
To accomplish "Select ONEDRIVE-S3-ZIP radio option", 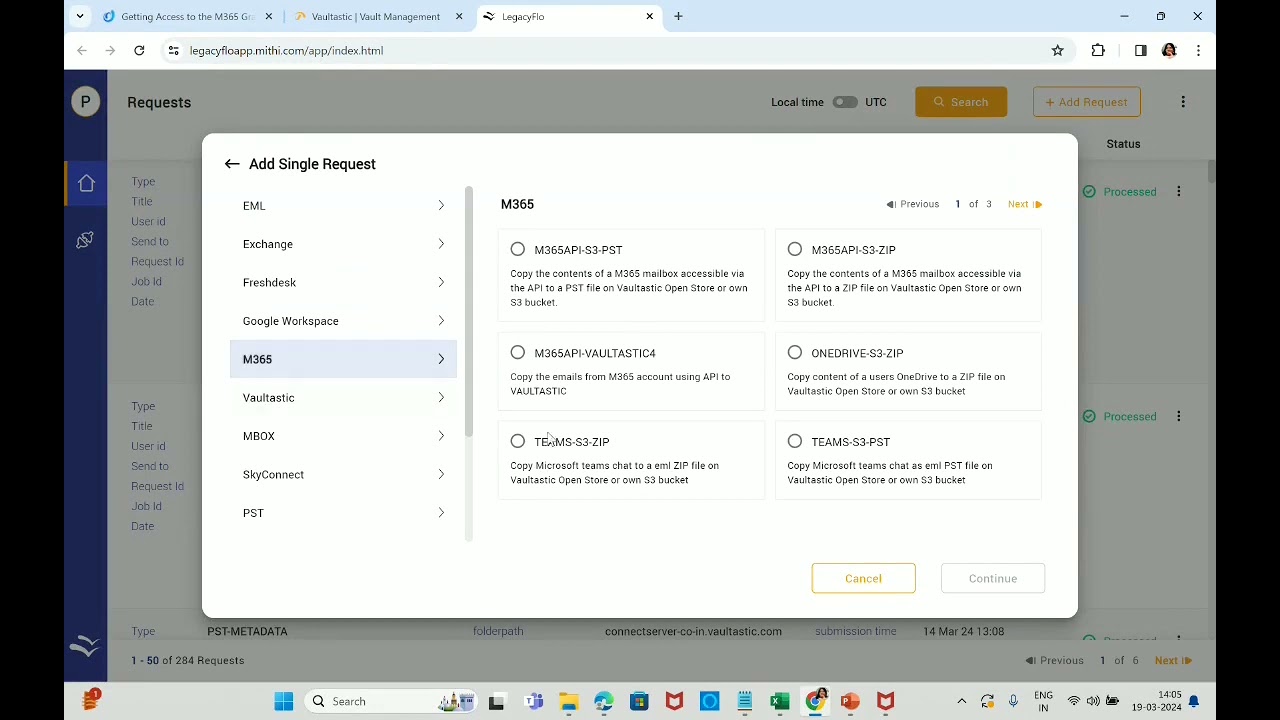I will click(795, 353).
